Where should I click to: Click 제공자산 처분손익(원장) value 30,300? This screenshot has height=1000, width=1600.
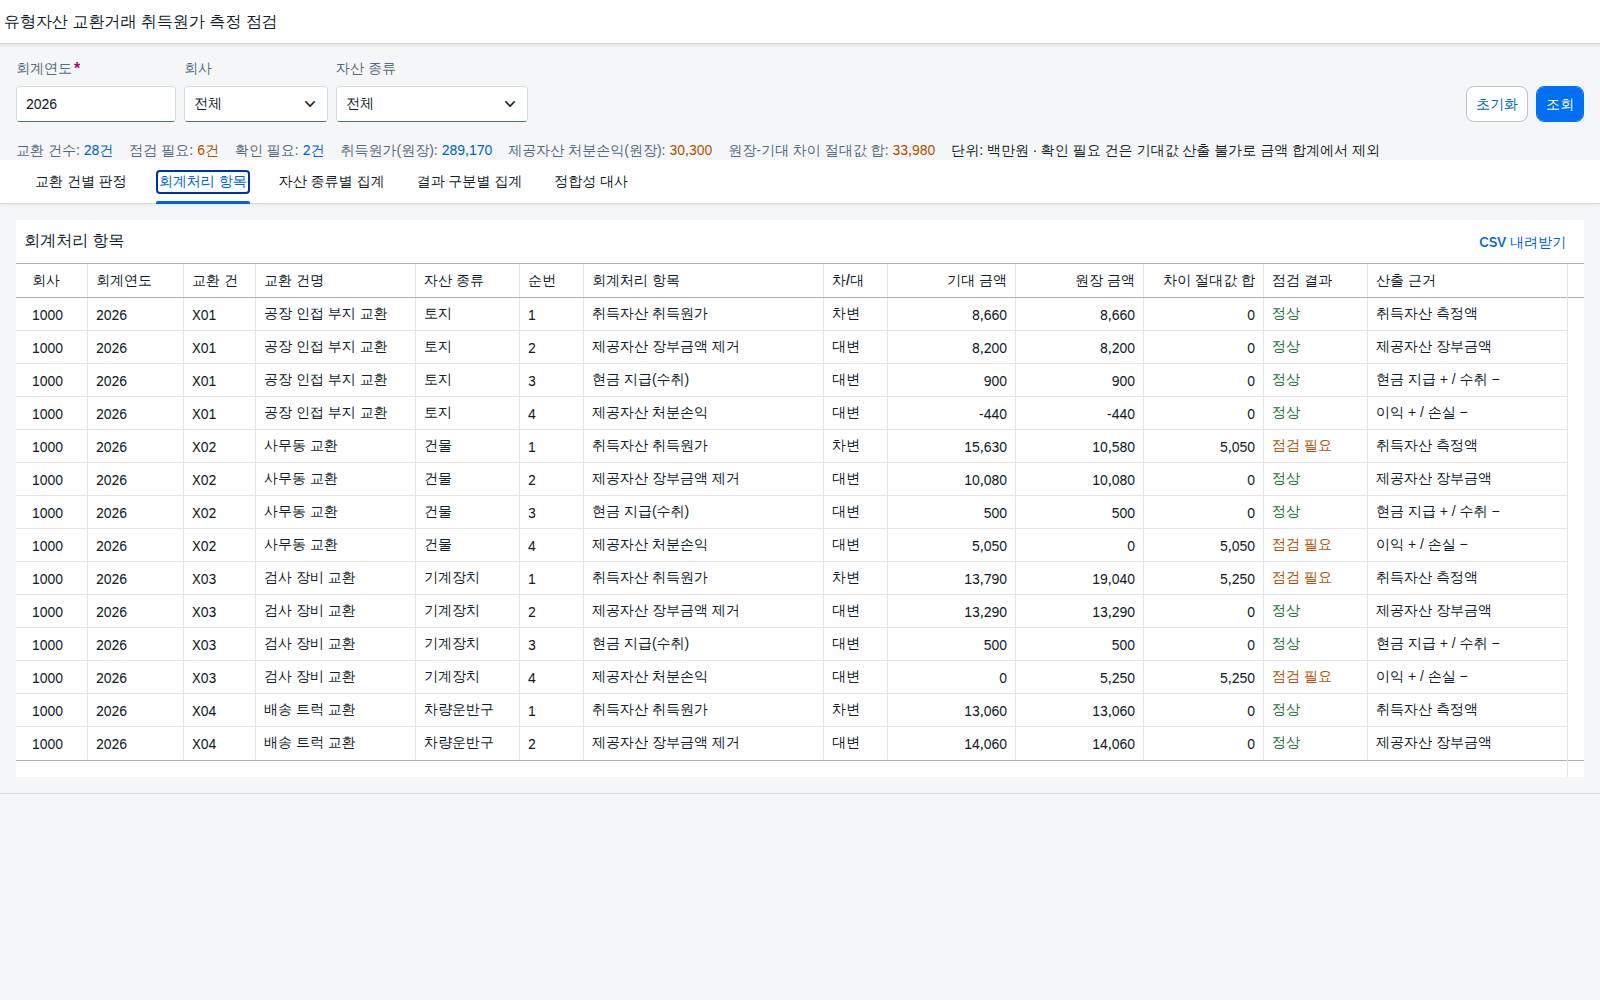tap(691, 151)
